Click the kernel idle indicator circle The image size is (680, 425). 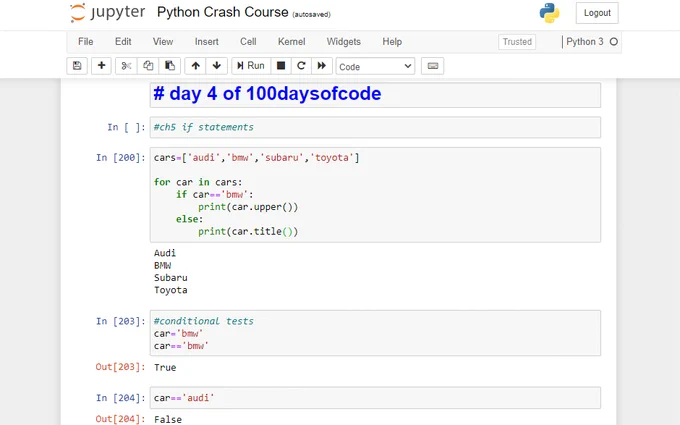click(x=614, y=42)
